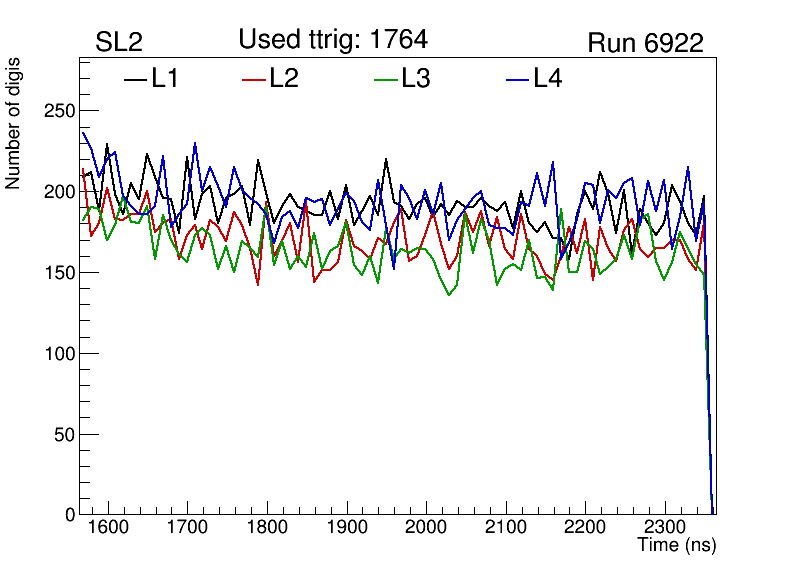Click the 0 y-axis tick label
This screenshot has width=796, height=572.
[69, 514]
